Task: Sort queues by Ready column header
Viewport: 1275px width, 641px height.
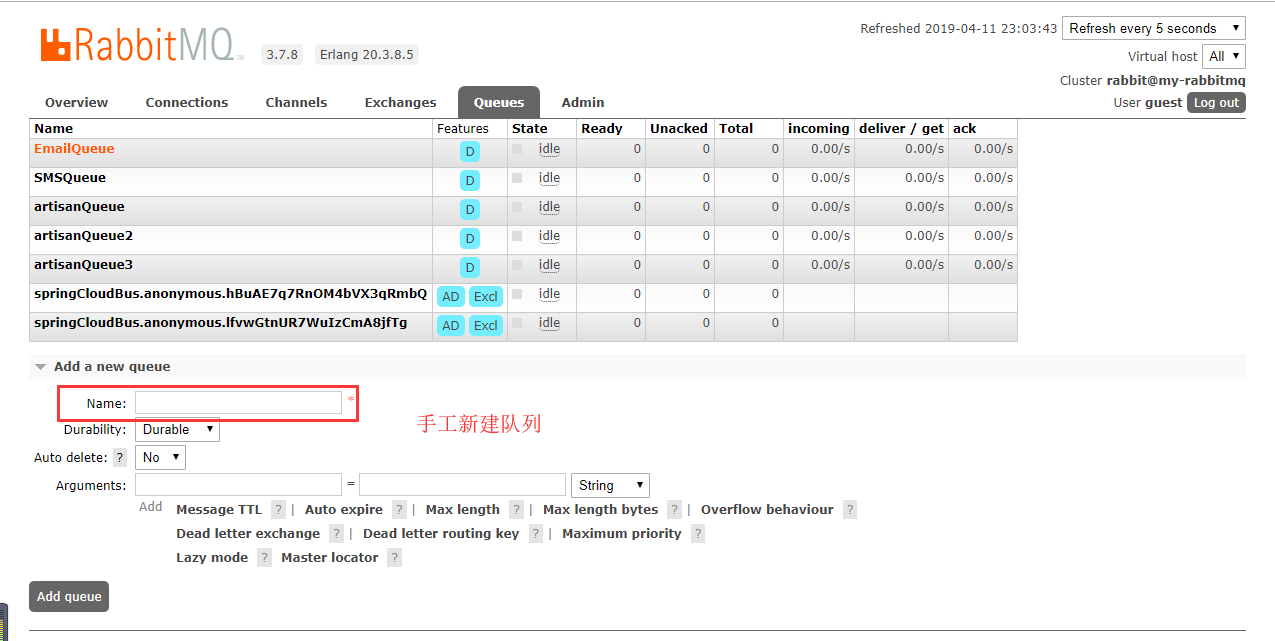Action: tap(602, 129)
